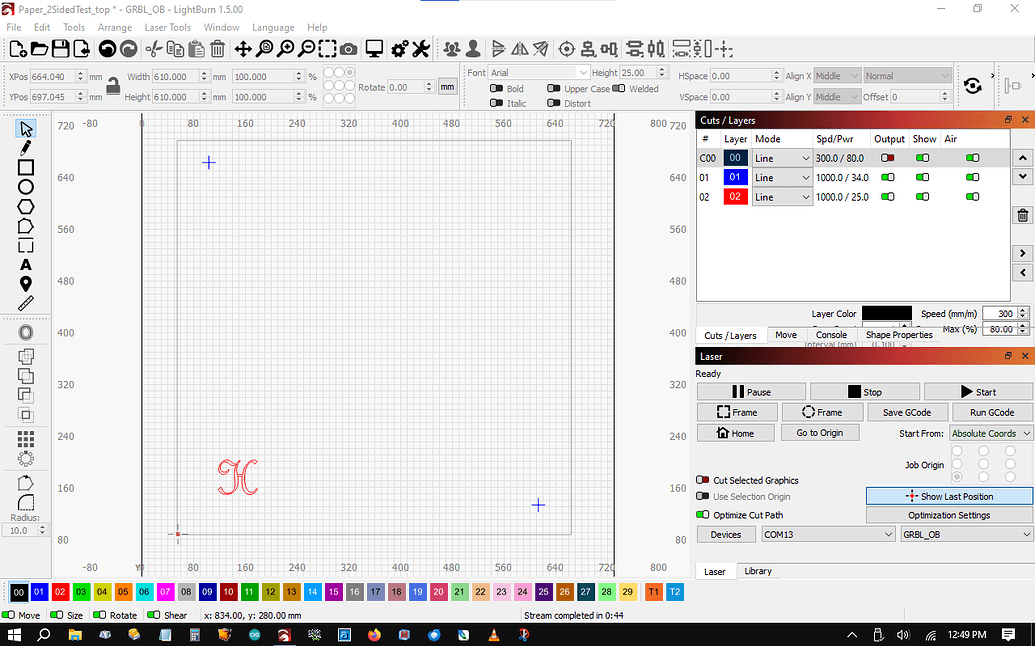Toggle Air switch for layer 02
Viewport: 1035px width, 646px height.
tap(972, 197)
